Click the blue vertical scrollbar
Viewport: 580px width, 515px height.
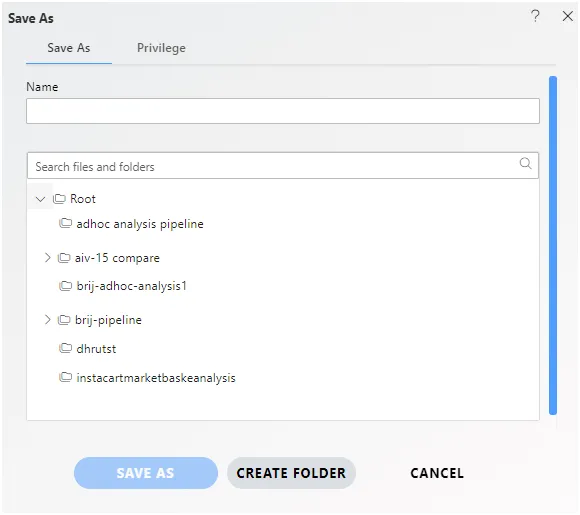pyautogui.click(x=553, y=245)
